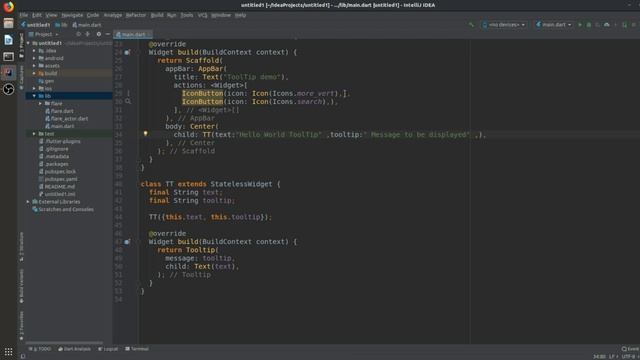The image size is (640, 360).
Task: Switch to IntelliJ IDEA dock icon
Action: pos(8,73)
